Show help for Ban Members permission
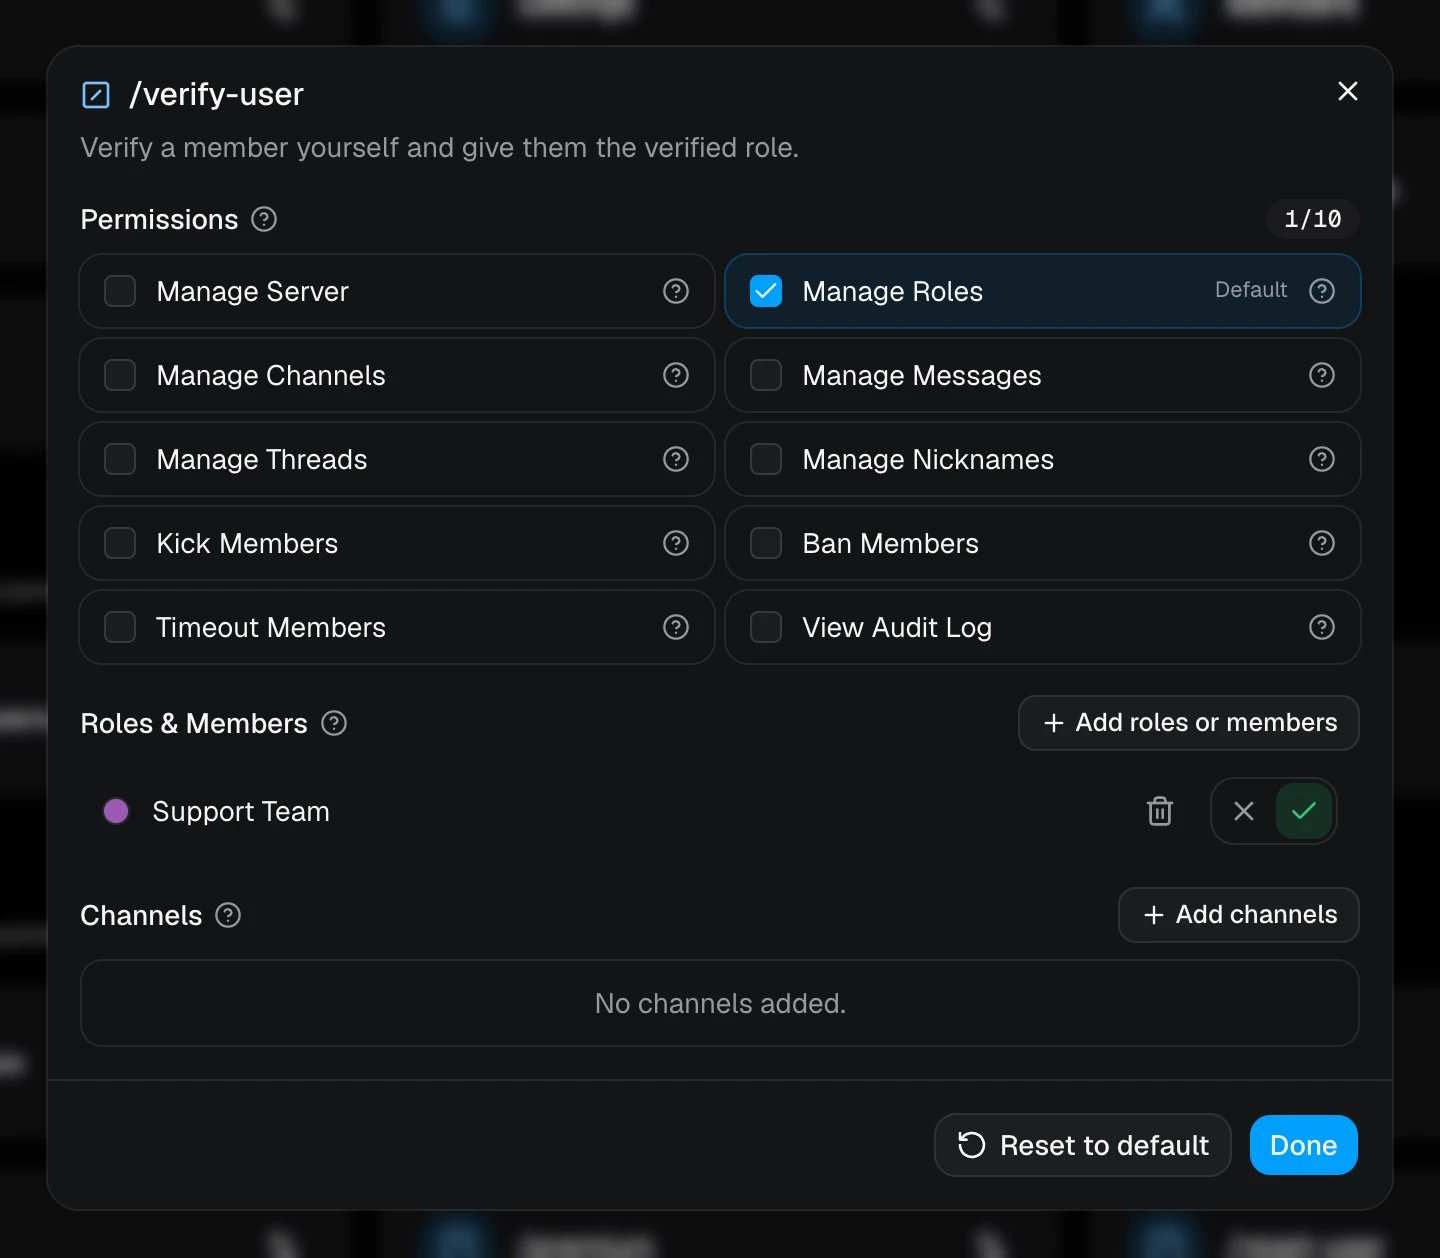The image size is (1440, 1258). tap(1322, 543)
